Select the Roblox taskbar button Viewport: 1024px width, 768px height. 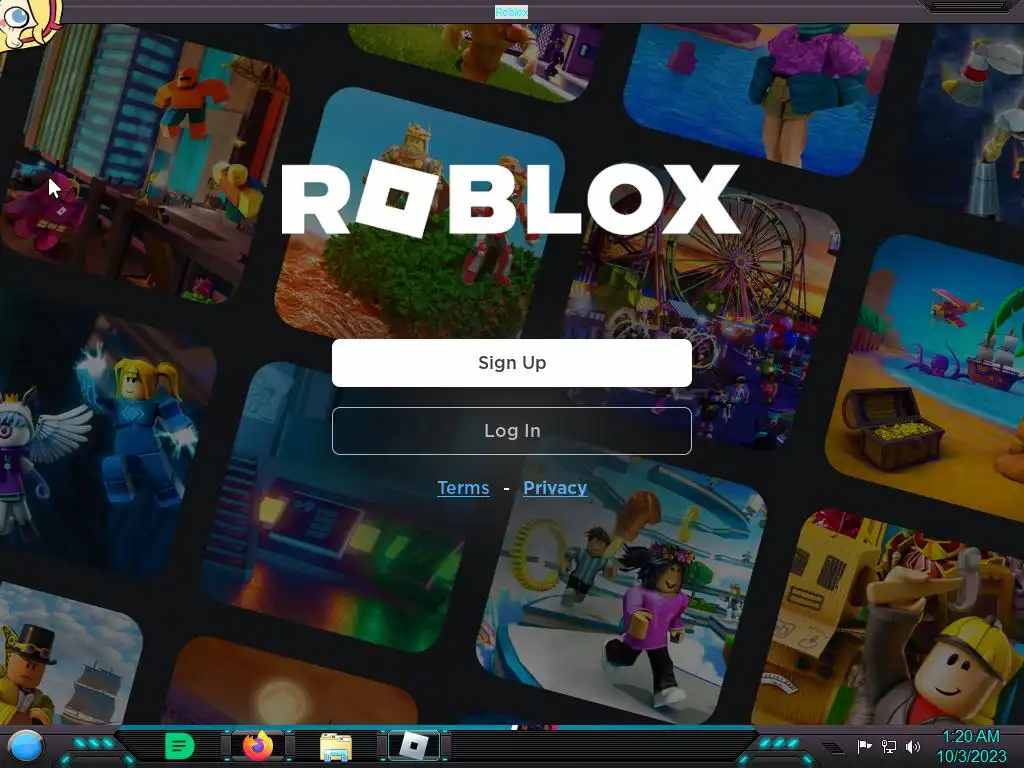(413, 746)
